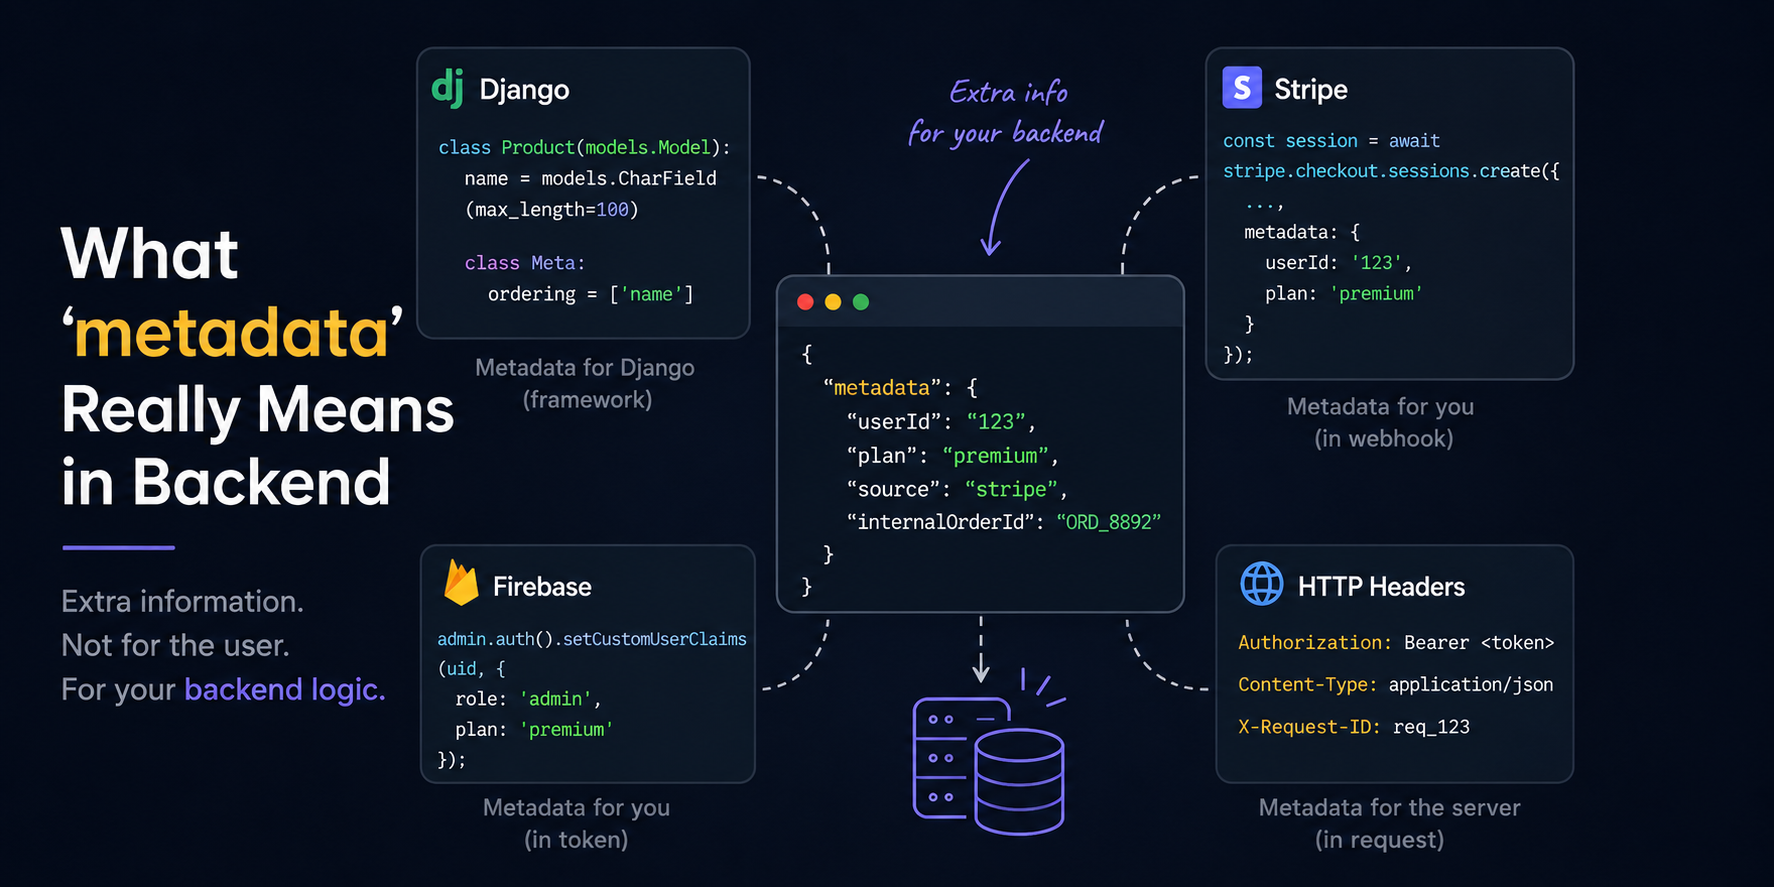Click the 'admin.auth().setCustomUserClaims' code line
The width and height of the screenshot is (1774, 887).
pyautogui.click(x=592, y=639)
